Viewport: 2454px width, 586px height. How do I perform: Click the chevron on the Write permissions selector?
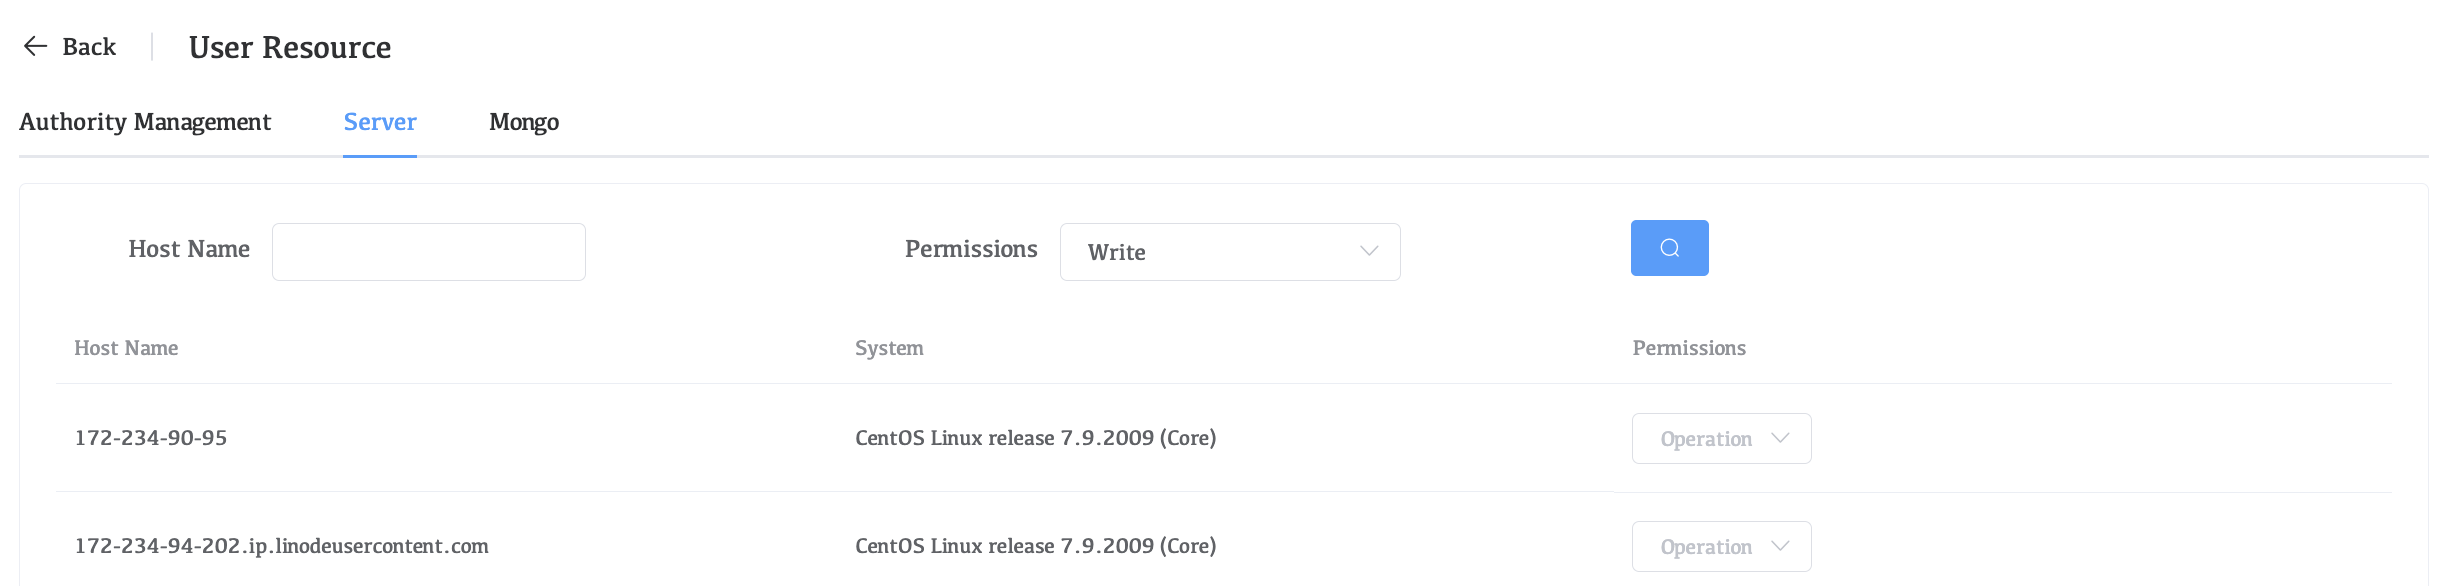pos(1369,252)
